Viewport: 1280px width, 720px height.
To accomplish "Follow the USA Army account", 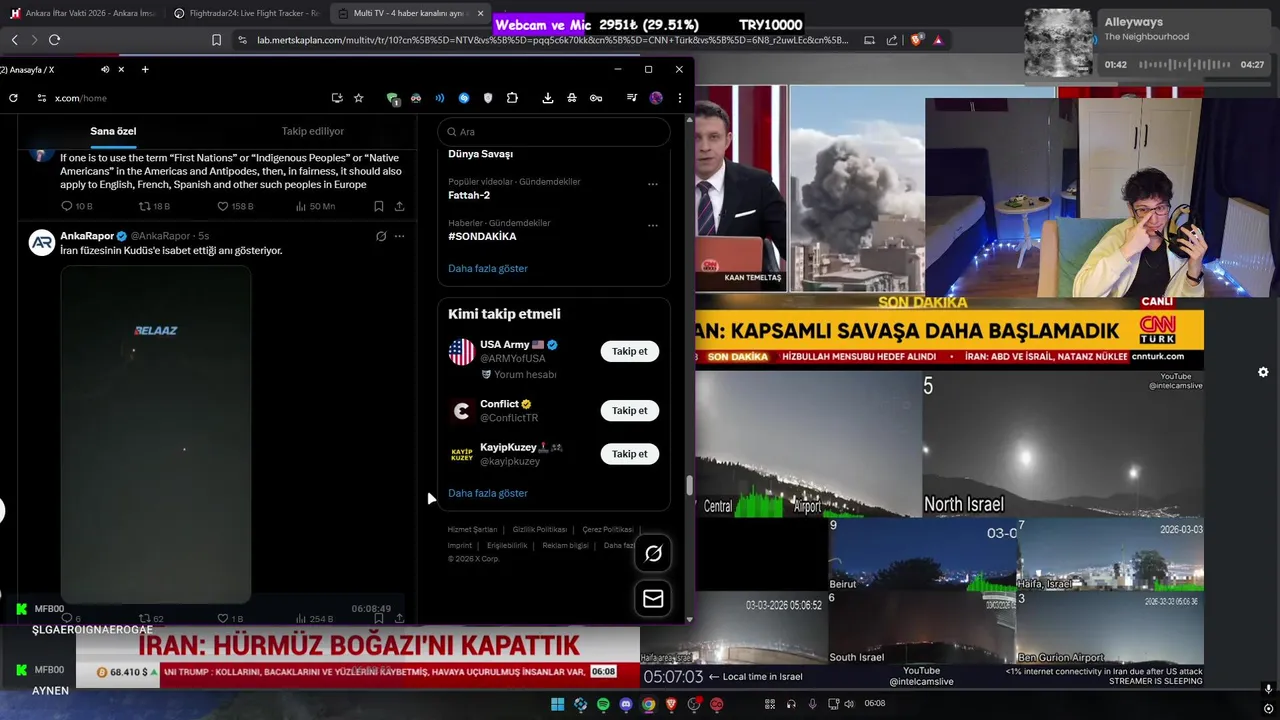I will pos(629,351).
